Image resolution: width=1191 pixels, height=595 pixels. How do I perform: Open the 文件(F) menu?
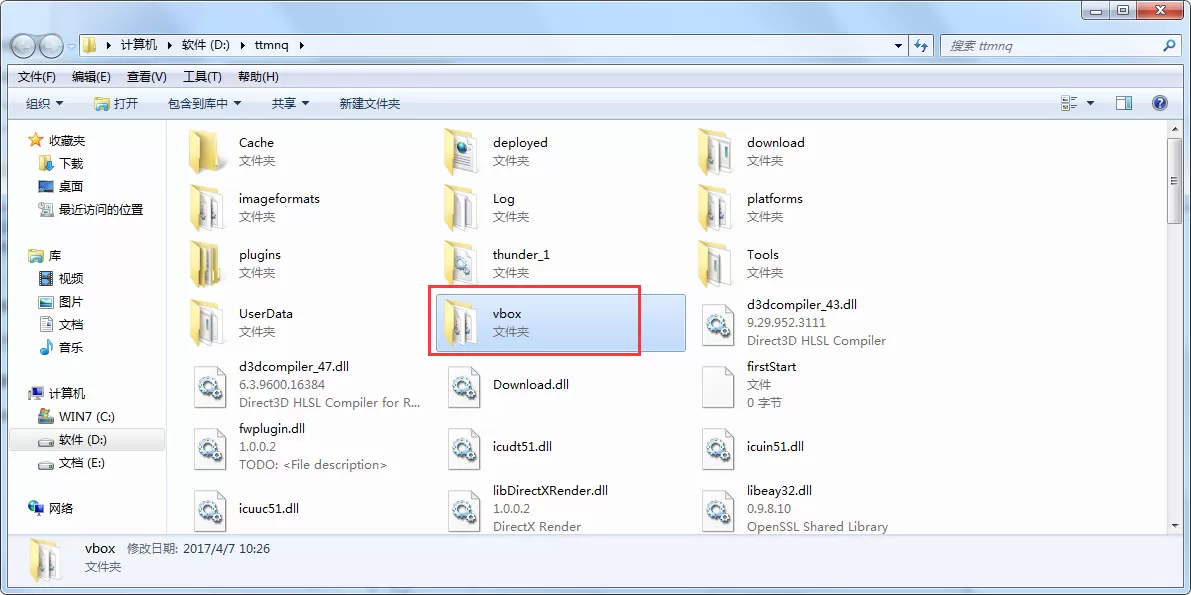(37, 77)
